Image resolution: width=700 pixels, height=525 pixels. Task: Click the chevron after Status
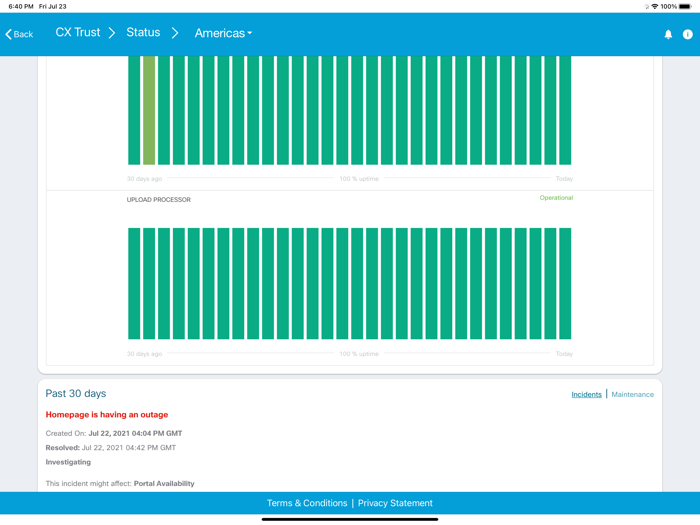[175, 33]
